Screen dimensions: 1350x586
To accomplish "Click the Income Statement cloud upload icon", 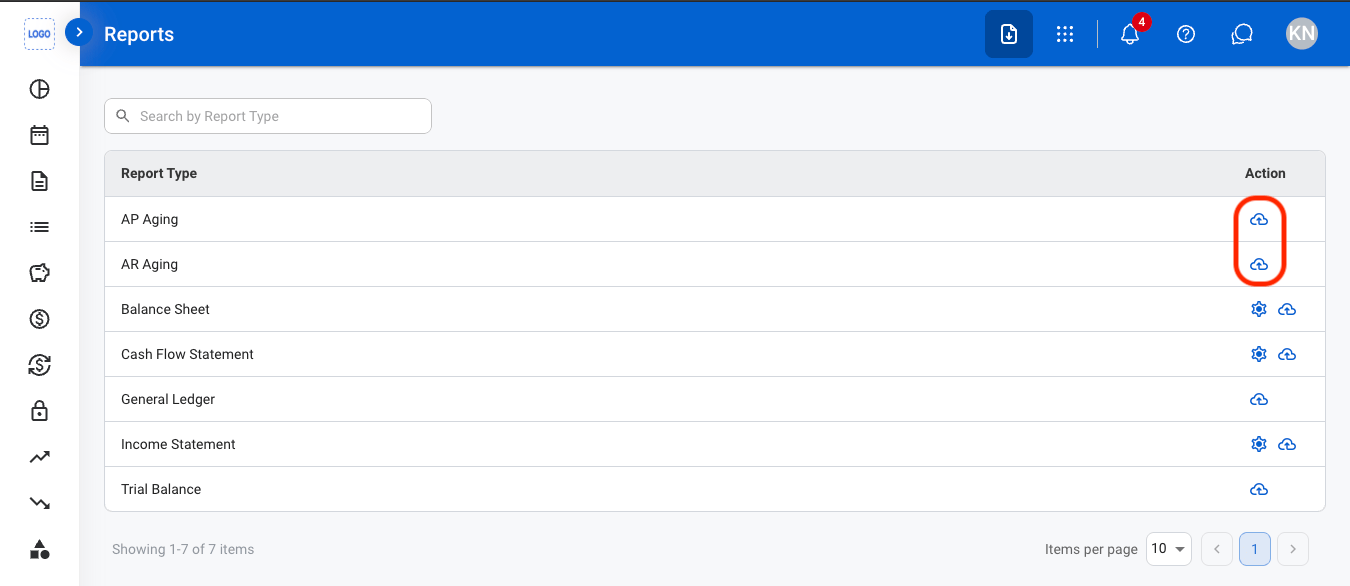I will [x=1287, y=444].
